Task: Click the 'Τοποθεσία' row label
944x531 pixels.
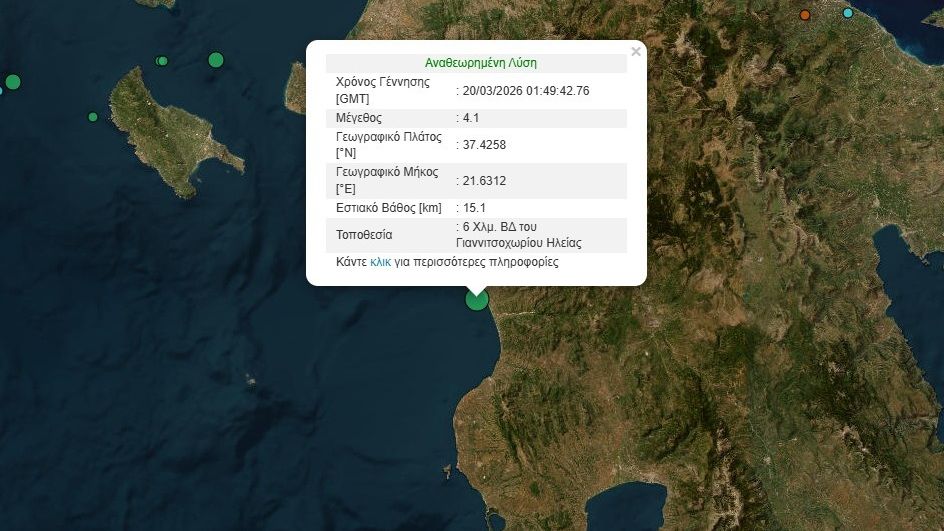Action: [364, 235]
